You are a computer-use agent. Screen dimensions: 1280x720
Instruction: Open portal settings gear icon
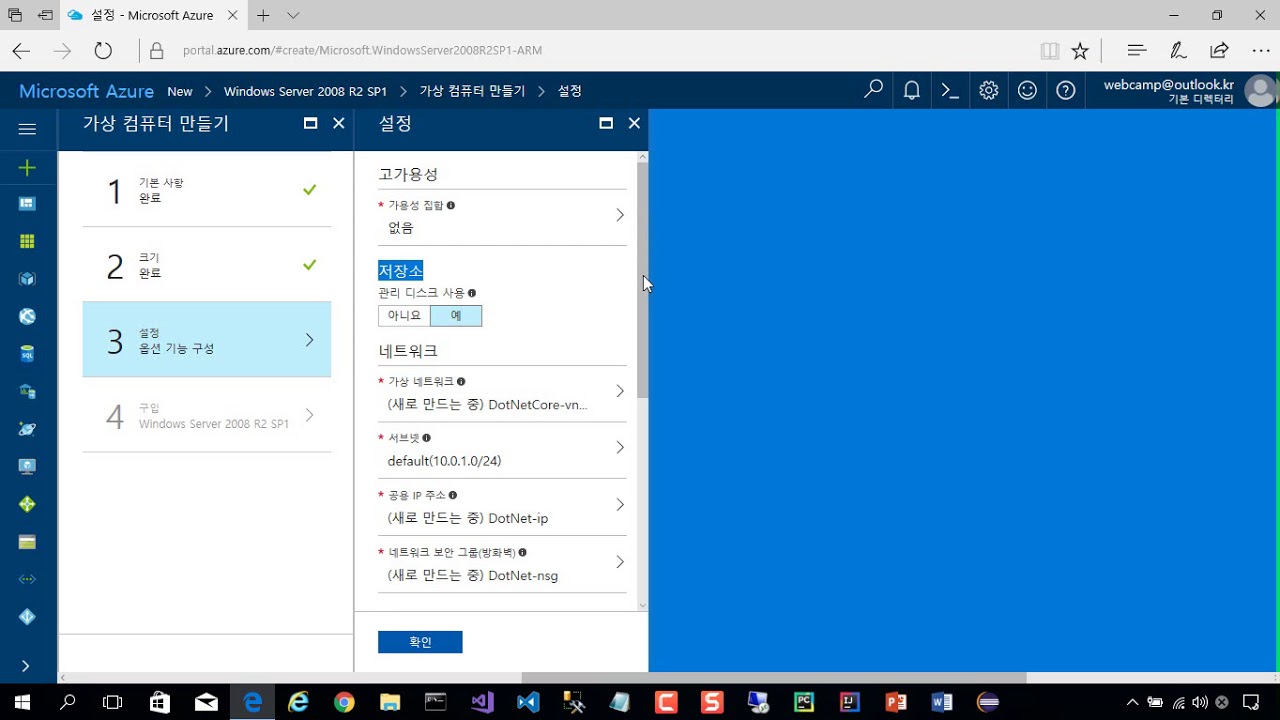point(989,90)
